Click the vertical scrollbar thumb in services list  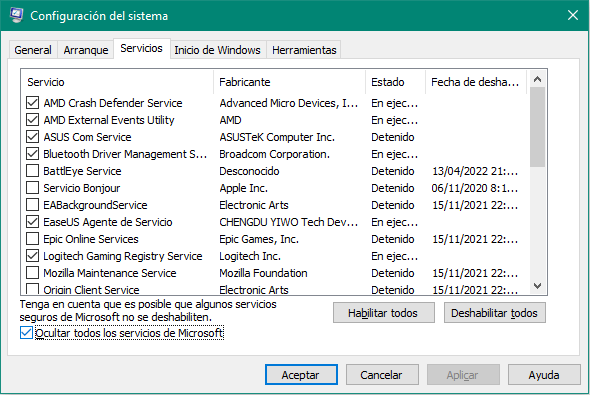click(x=537, y=127)
